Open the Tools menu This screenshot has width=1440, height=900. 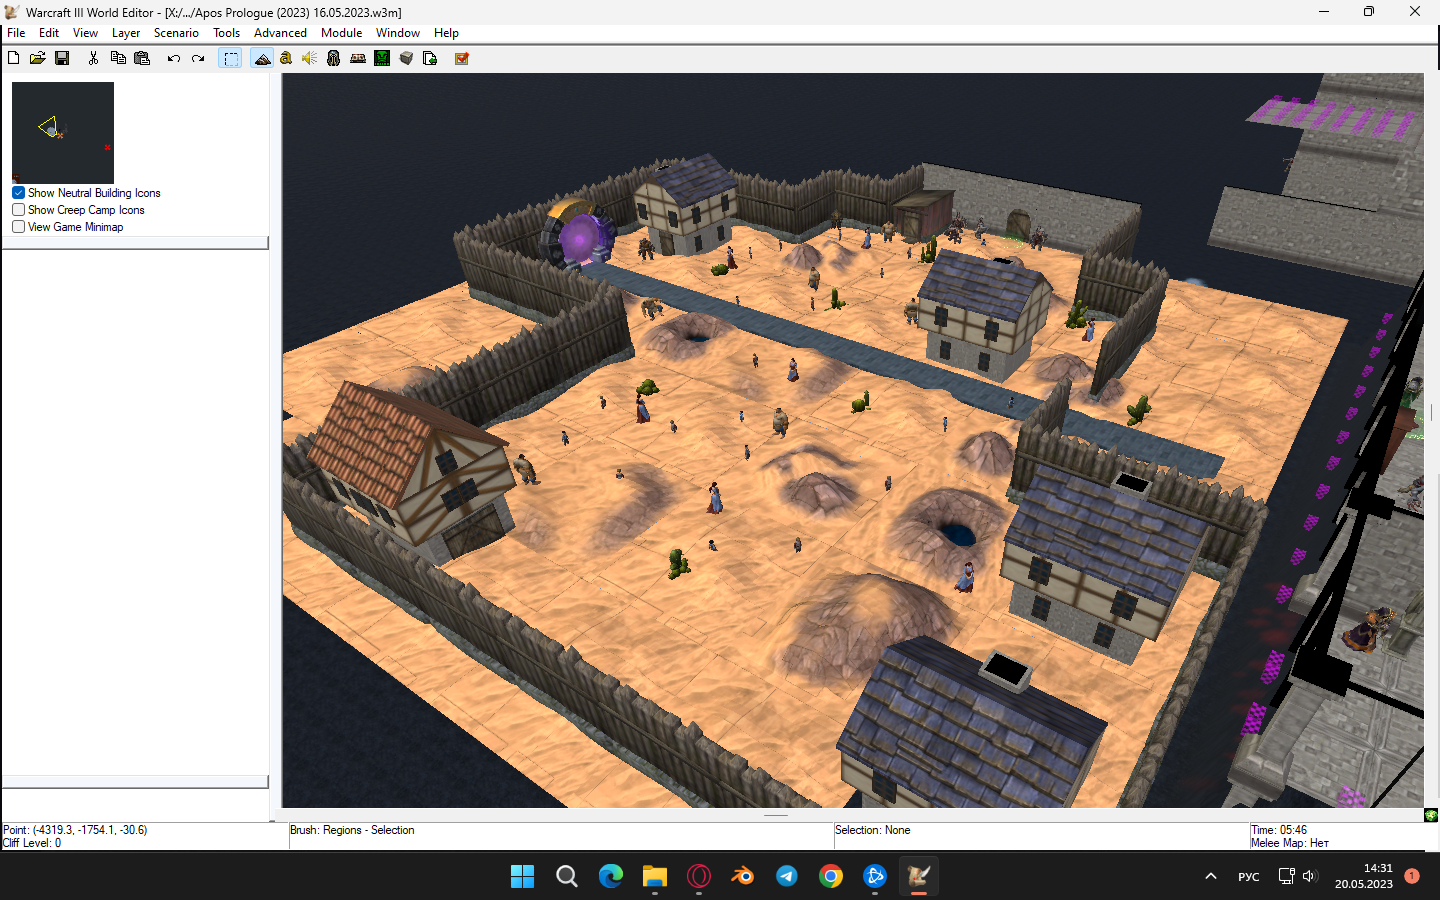click(227, 33)
